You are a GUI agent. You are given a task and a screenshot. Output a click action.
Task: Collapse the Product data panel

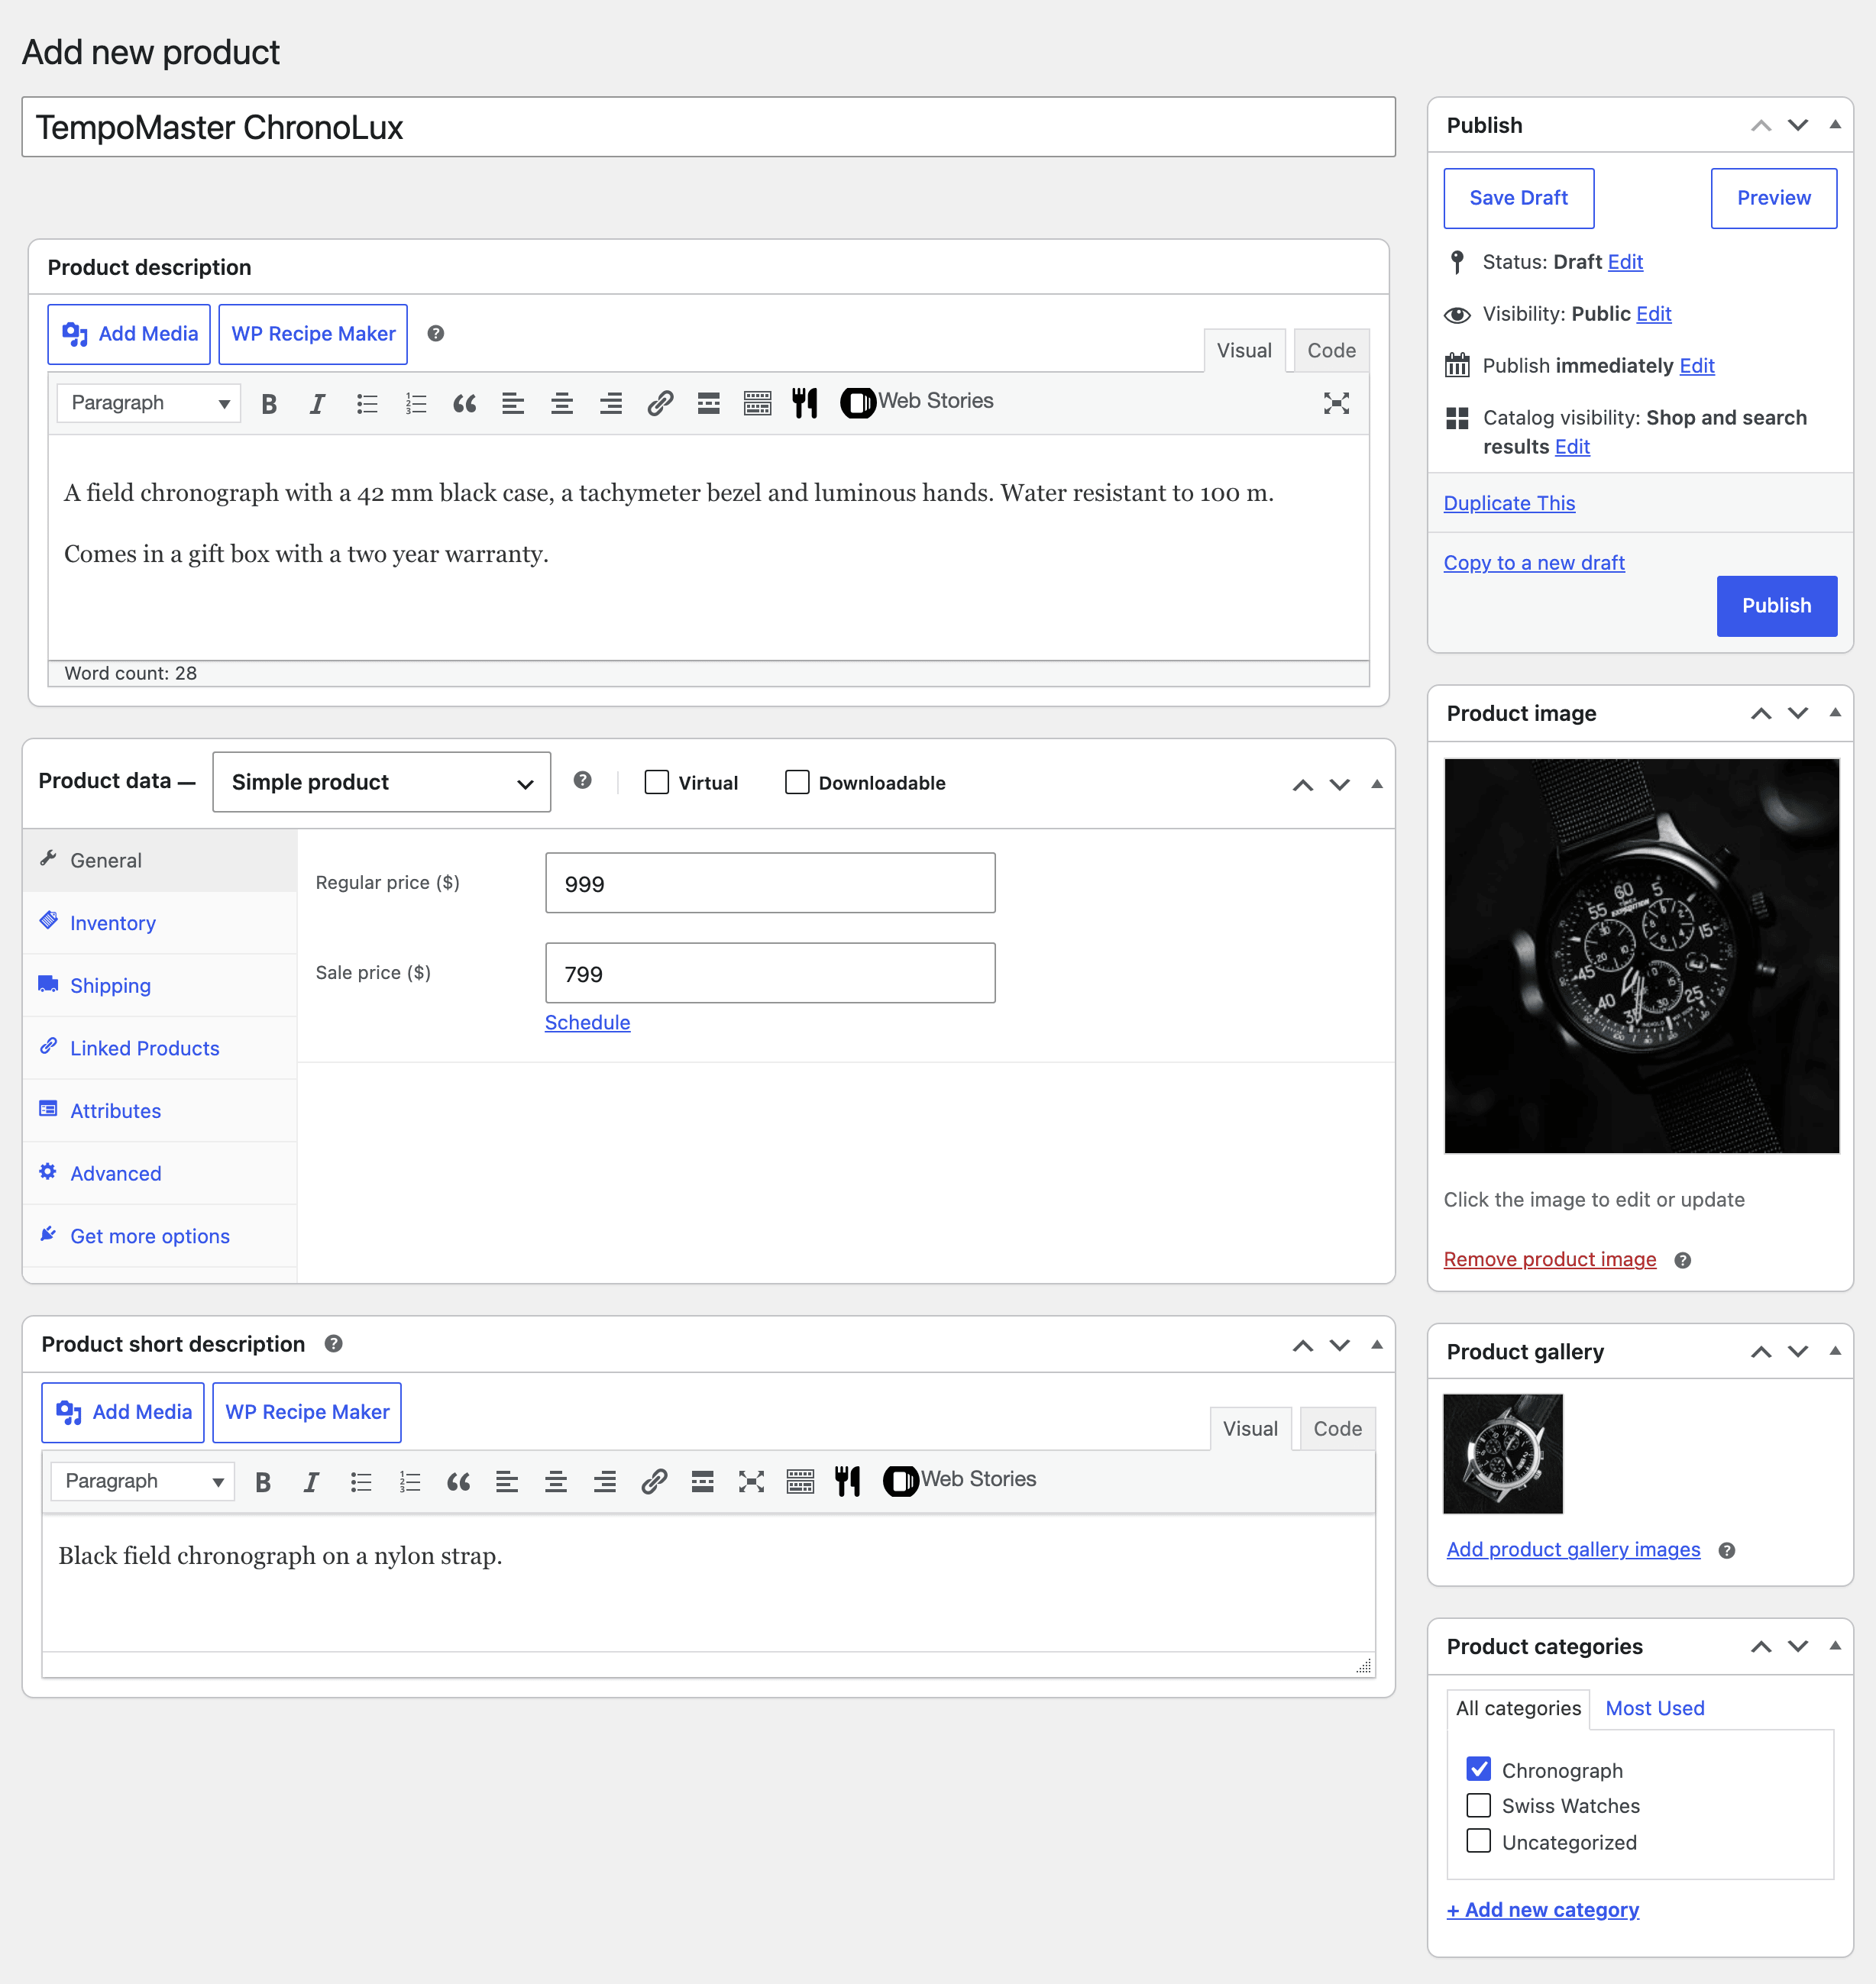(x=1377, y=784)
